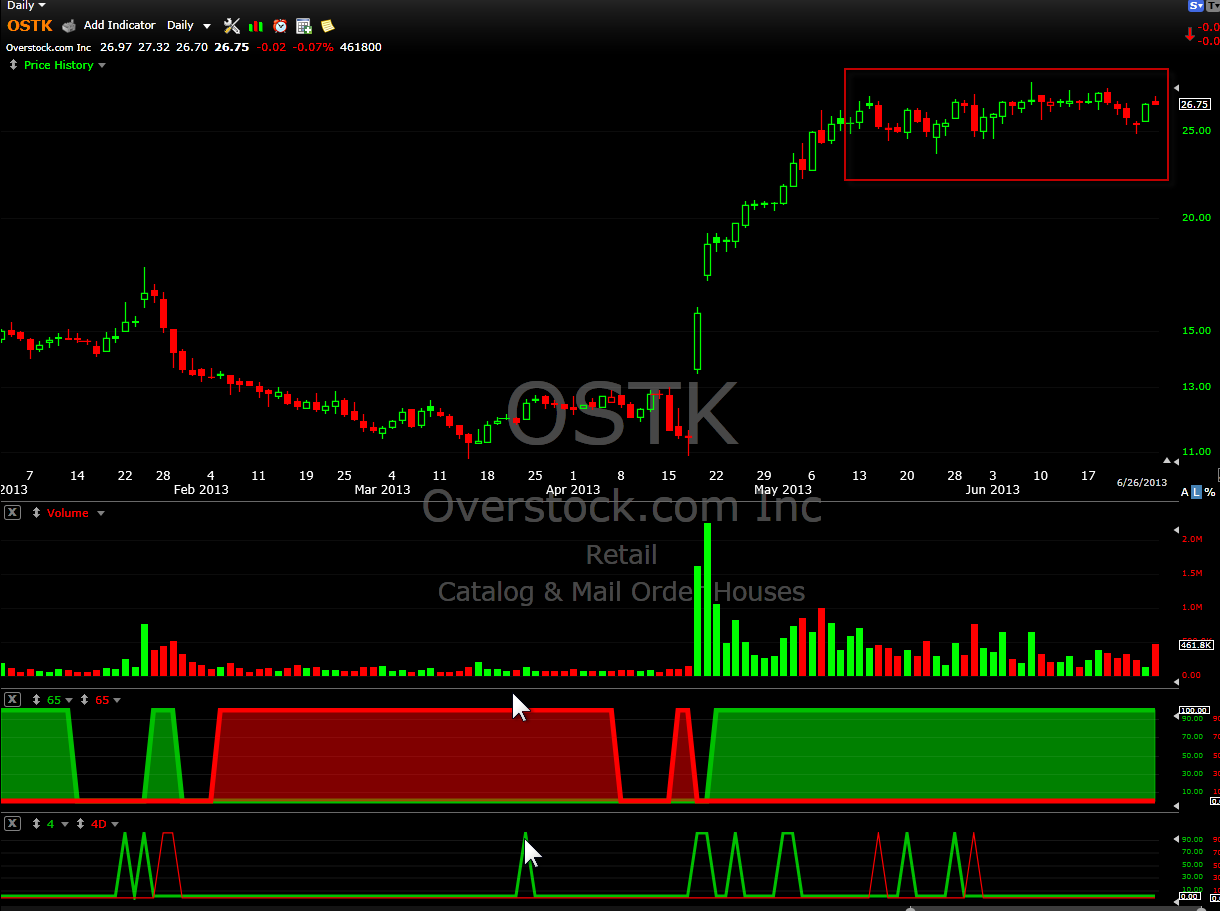Screen dimensions: 1220x911
Task: Expand the Volume indicator dropdown arrow
Action: pyautogui.click(x=101, y=513)
